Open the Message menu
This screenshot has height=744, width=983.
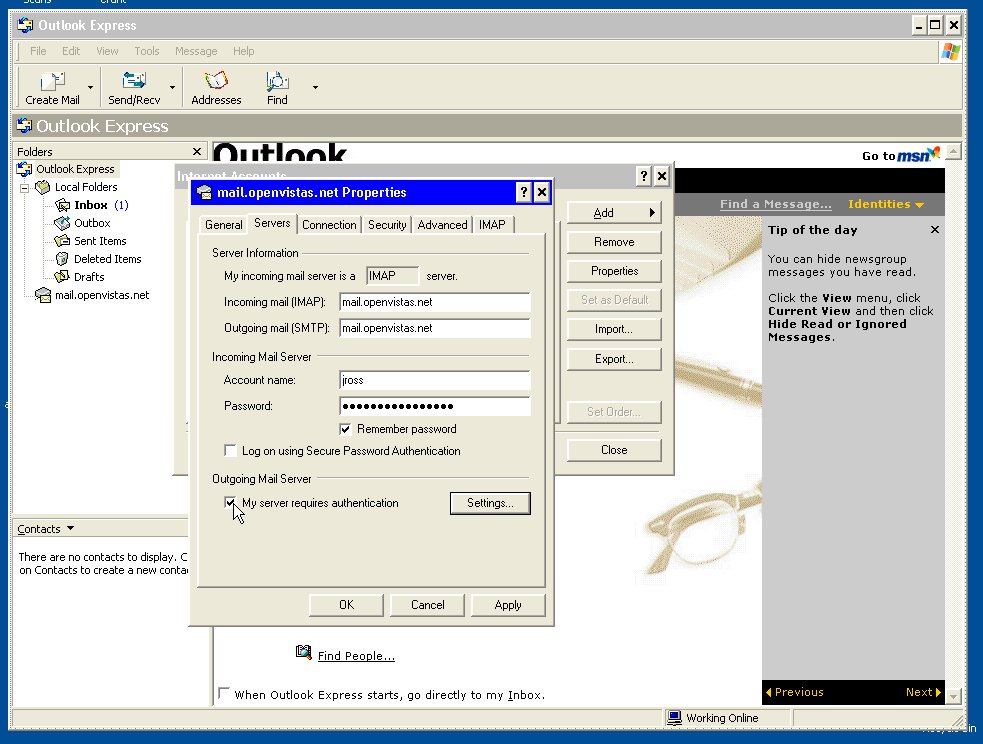pos(196,51)
